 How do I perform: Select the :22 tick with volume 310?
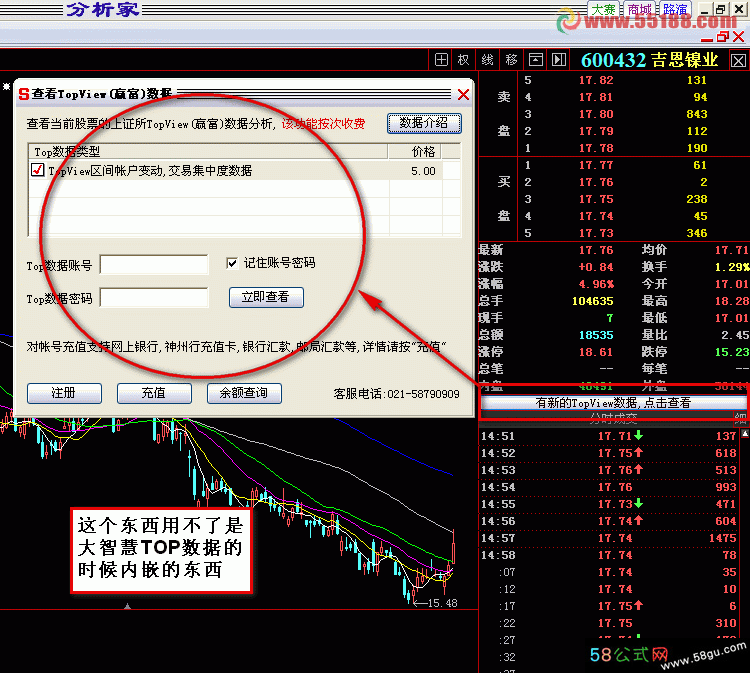pos(608,623)
